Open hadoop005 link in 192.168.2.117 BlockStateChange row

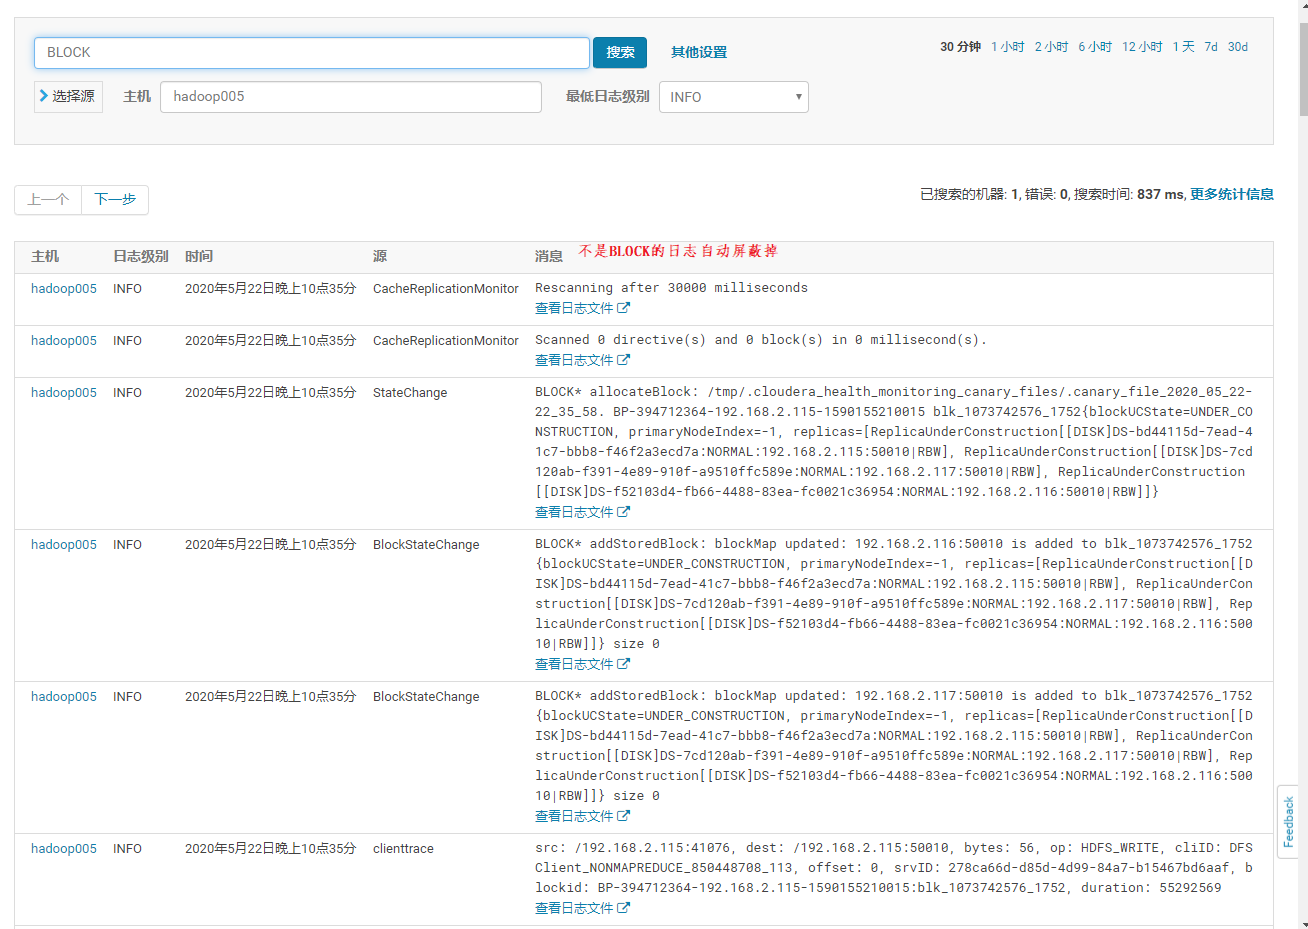tap(64, 697)
